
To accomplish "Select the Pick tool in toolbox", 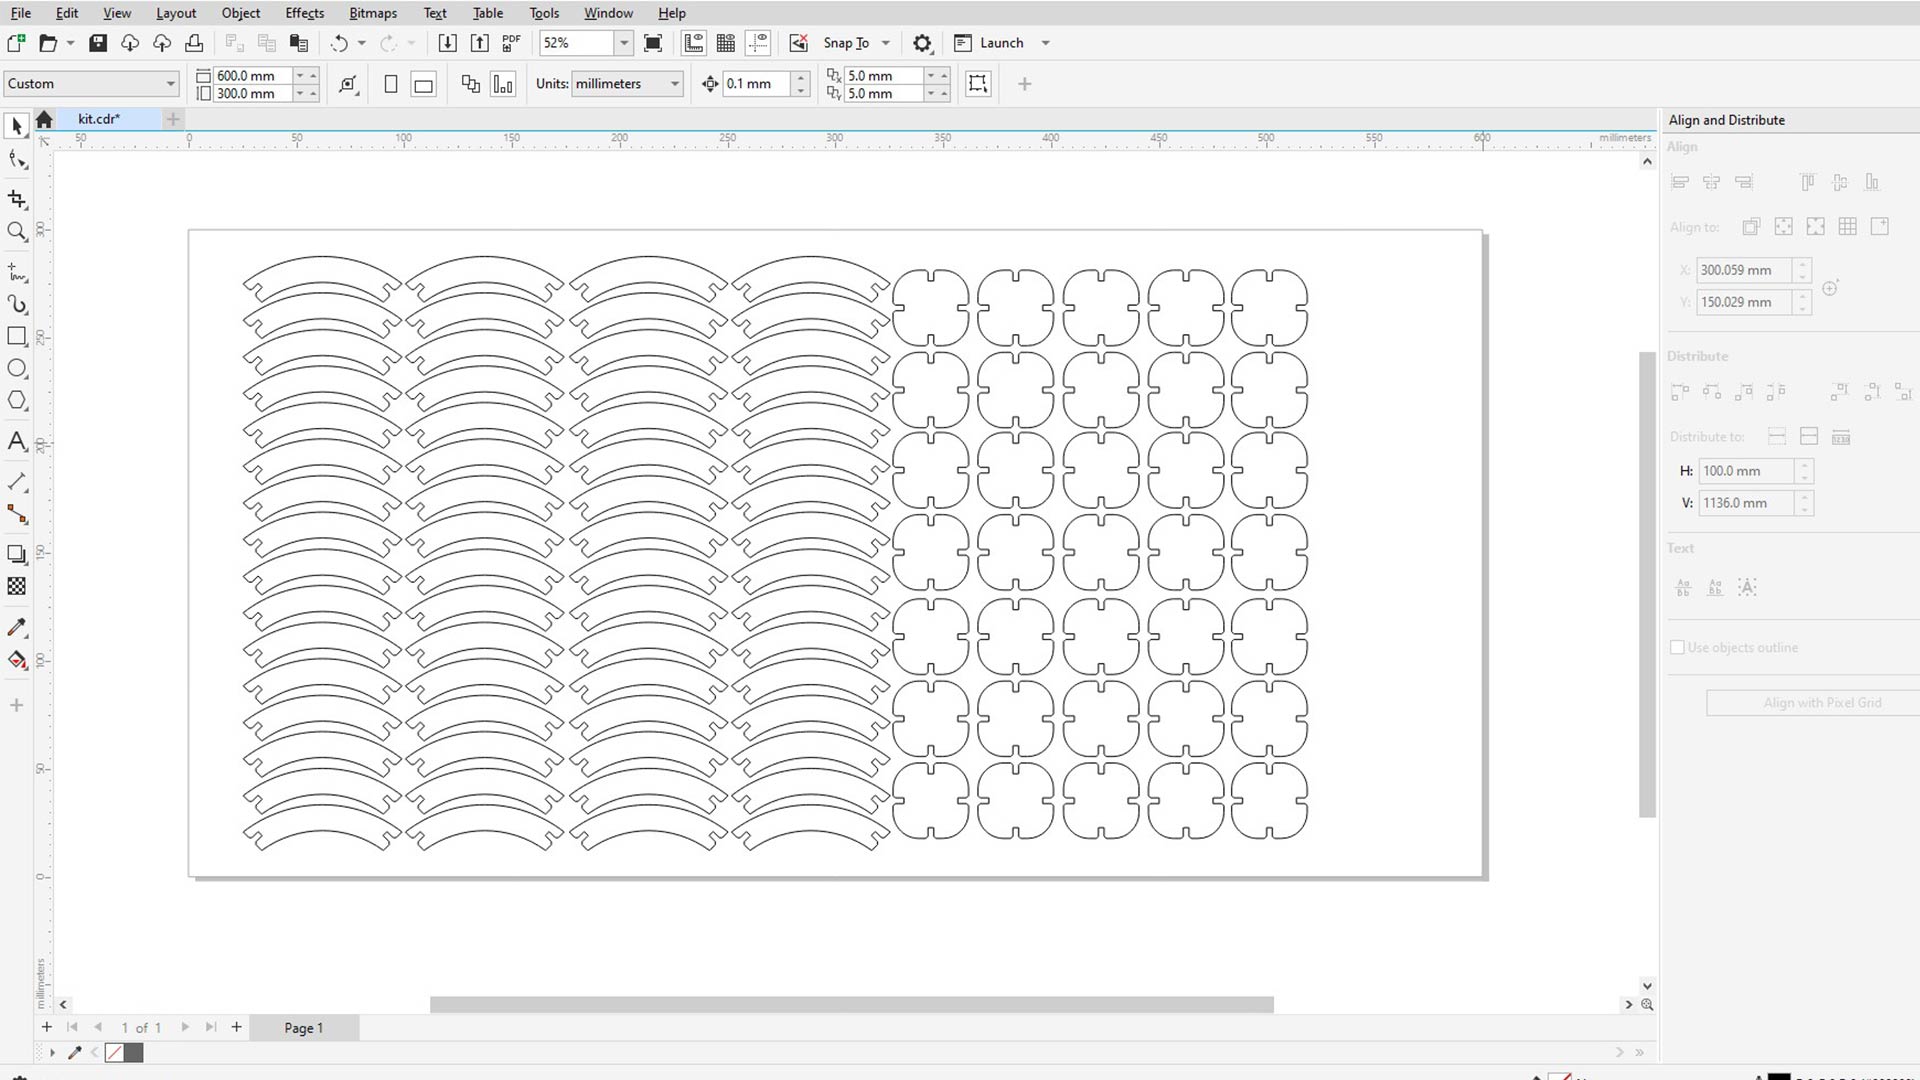I will tap(17, 126).
